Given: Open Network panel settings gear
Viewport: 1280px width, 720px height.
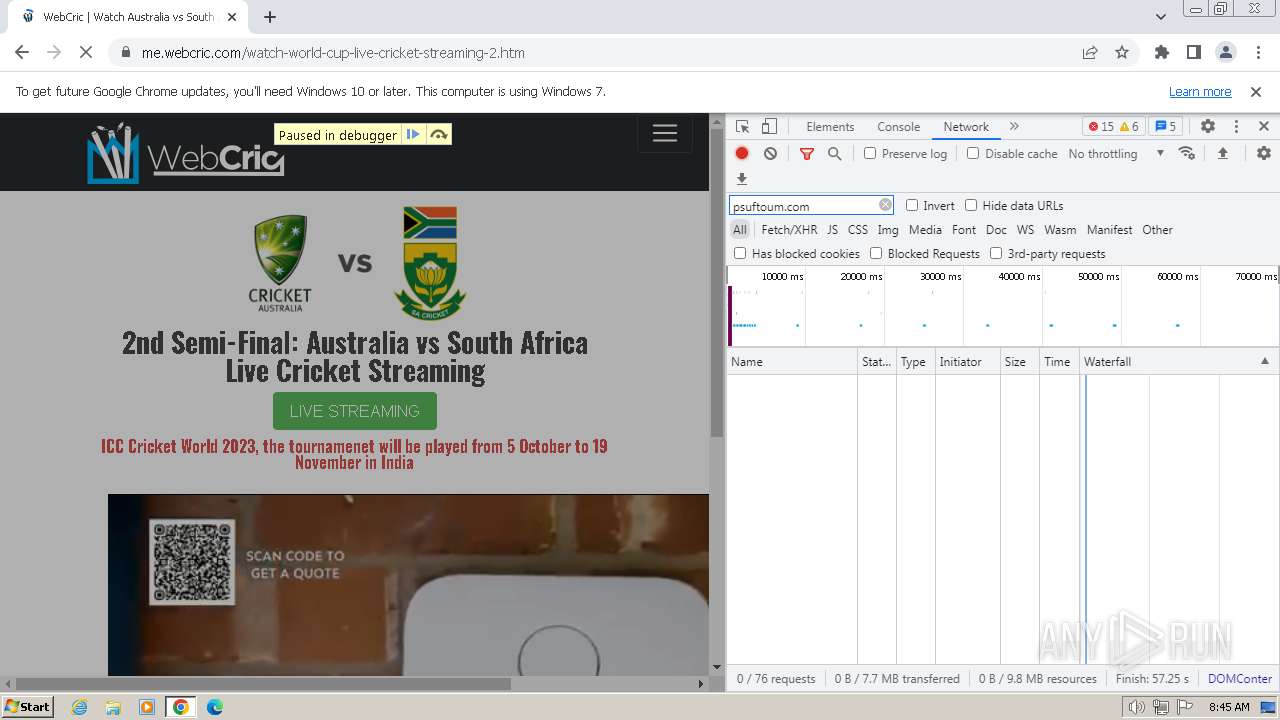Looking at the screenshot, I should (x=1264, y=153).
